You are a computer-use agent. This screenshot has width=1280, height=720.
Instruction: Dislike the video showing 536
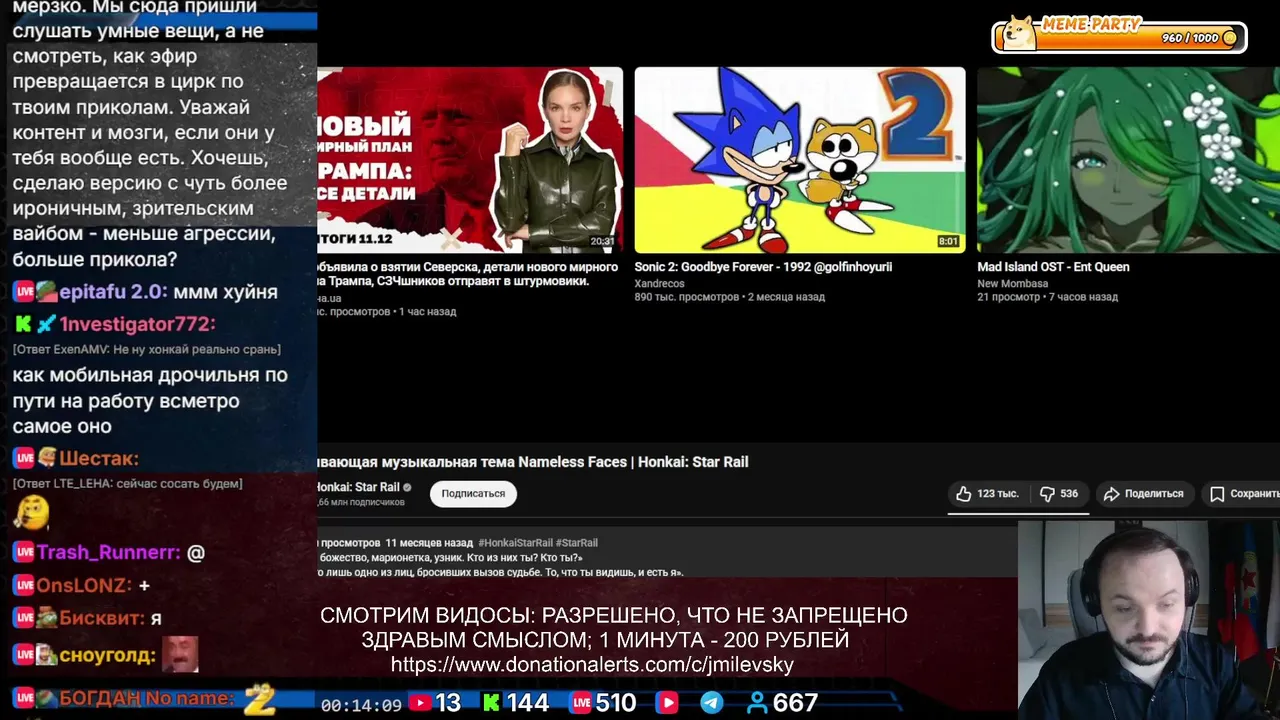click(1059, 494)
